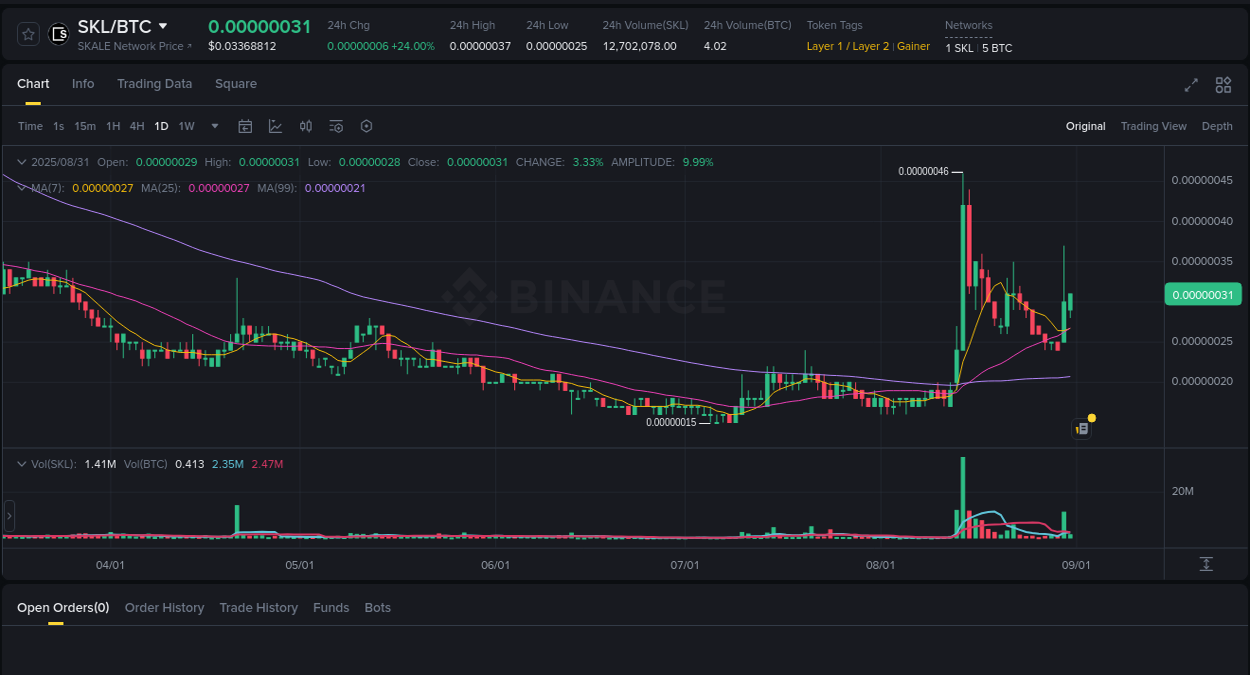Enter fullscreen with the expand arrows icon
1250x675 pixels.
(x=1190, y=85)
